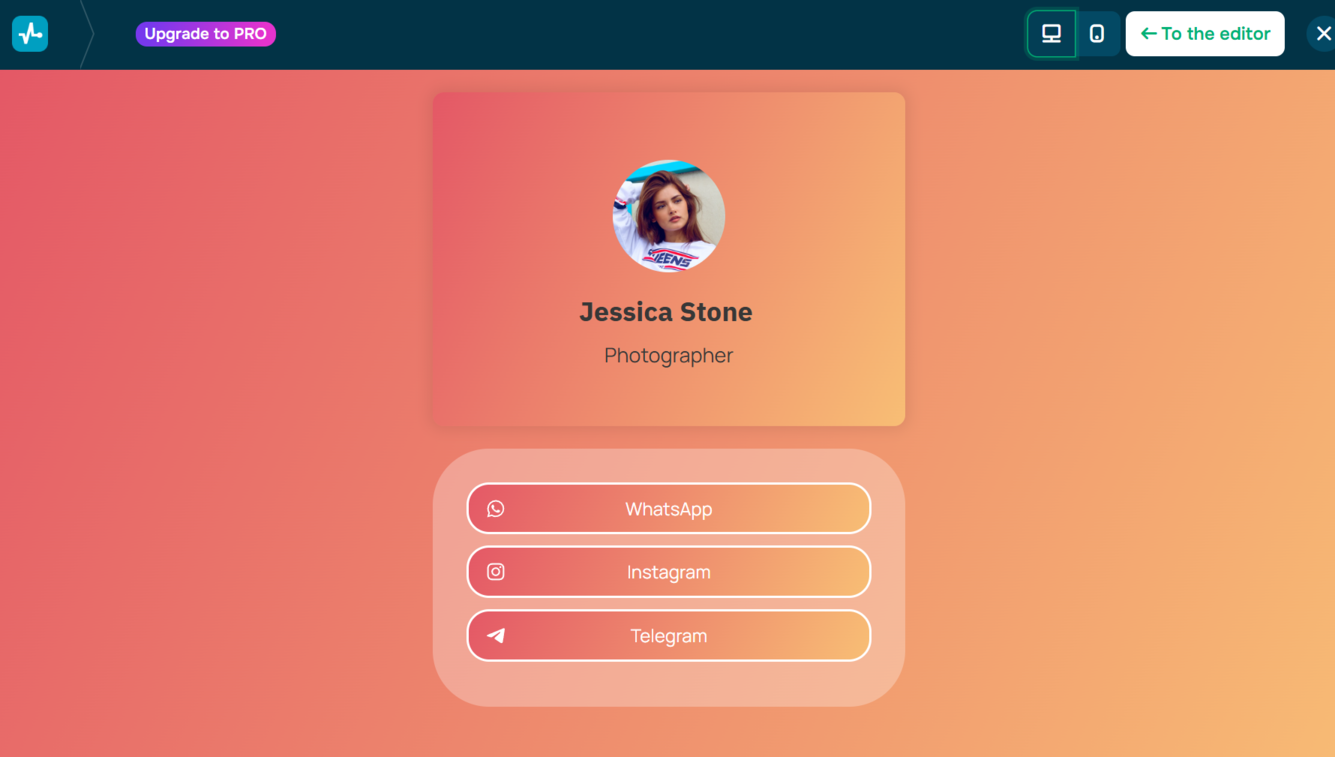Image resolution: width=1335 pixels, height=757 pixels.
Task: Click Jessica Stone's round profile photo
Action: pos(669,216)
